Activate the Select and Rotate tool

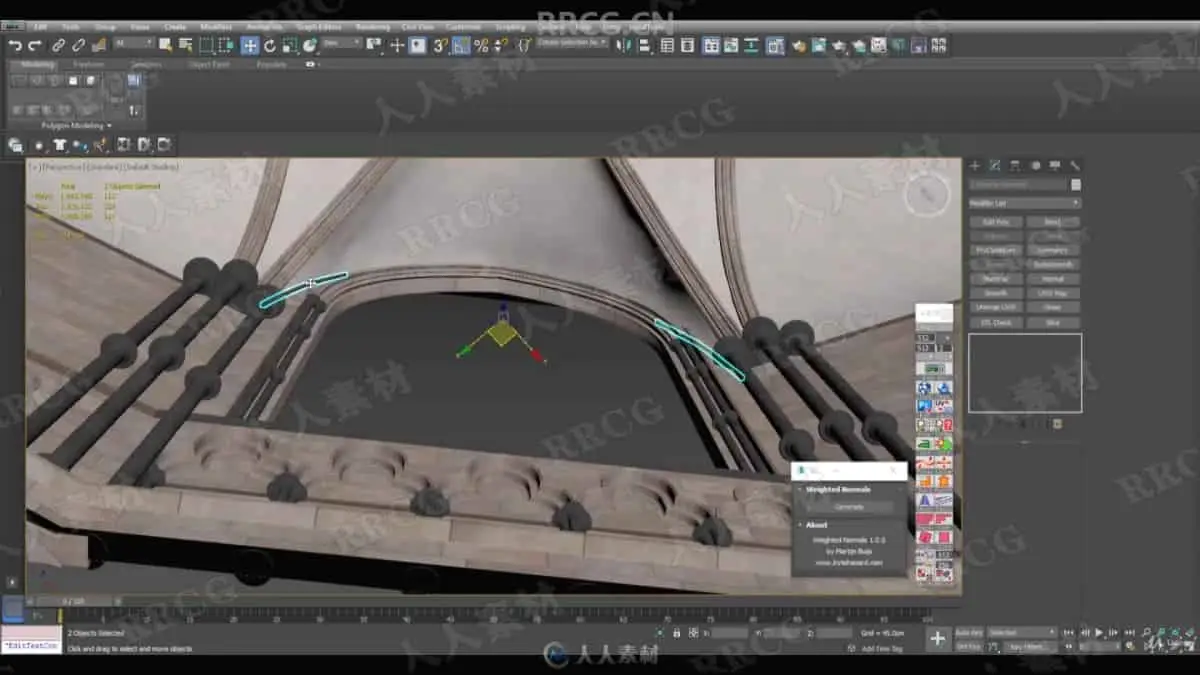[x=270, y=45]
